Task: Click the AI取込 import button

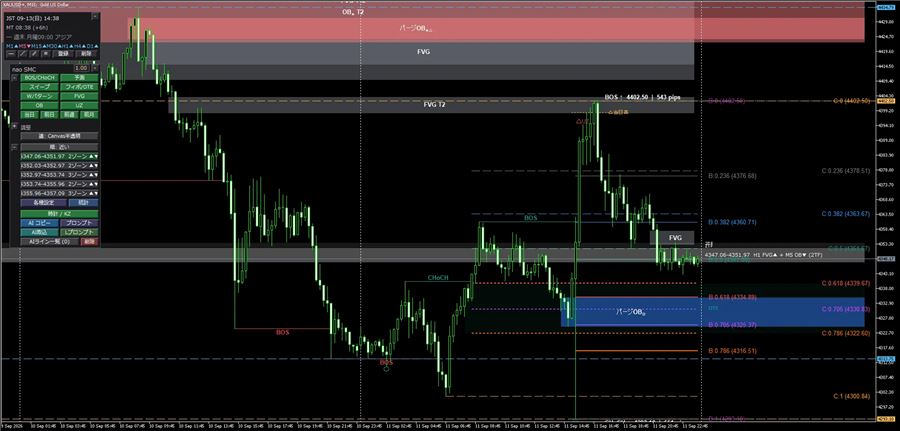Action: coord(39,232)
